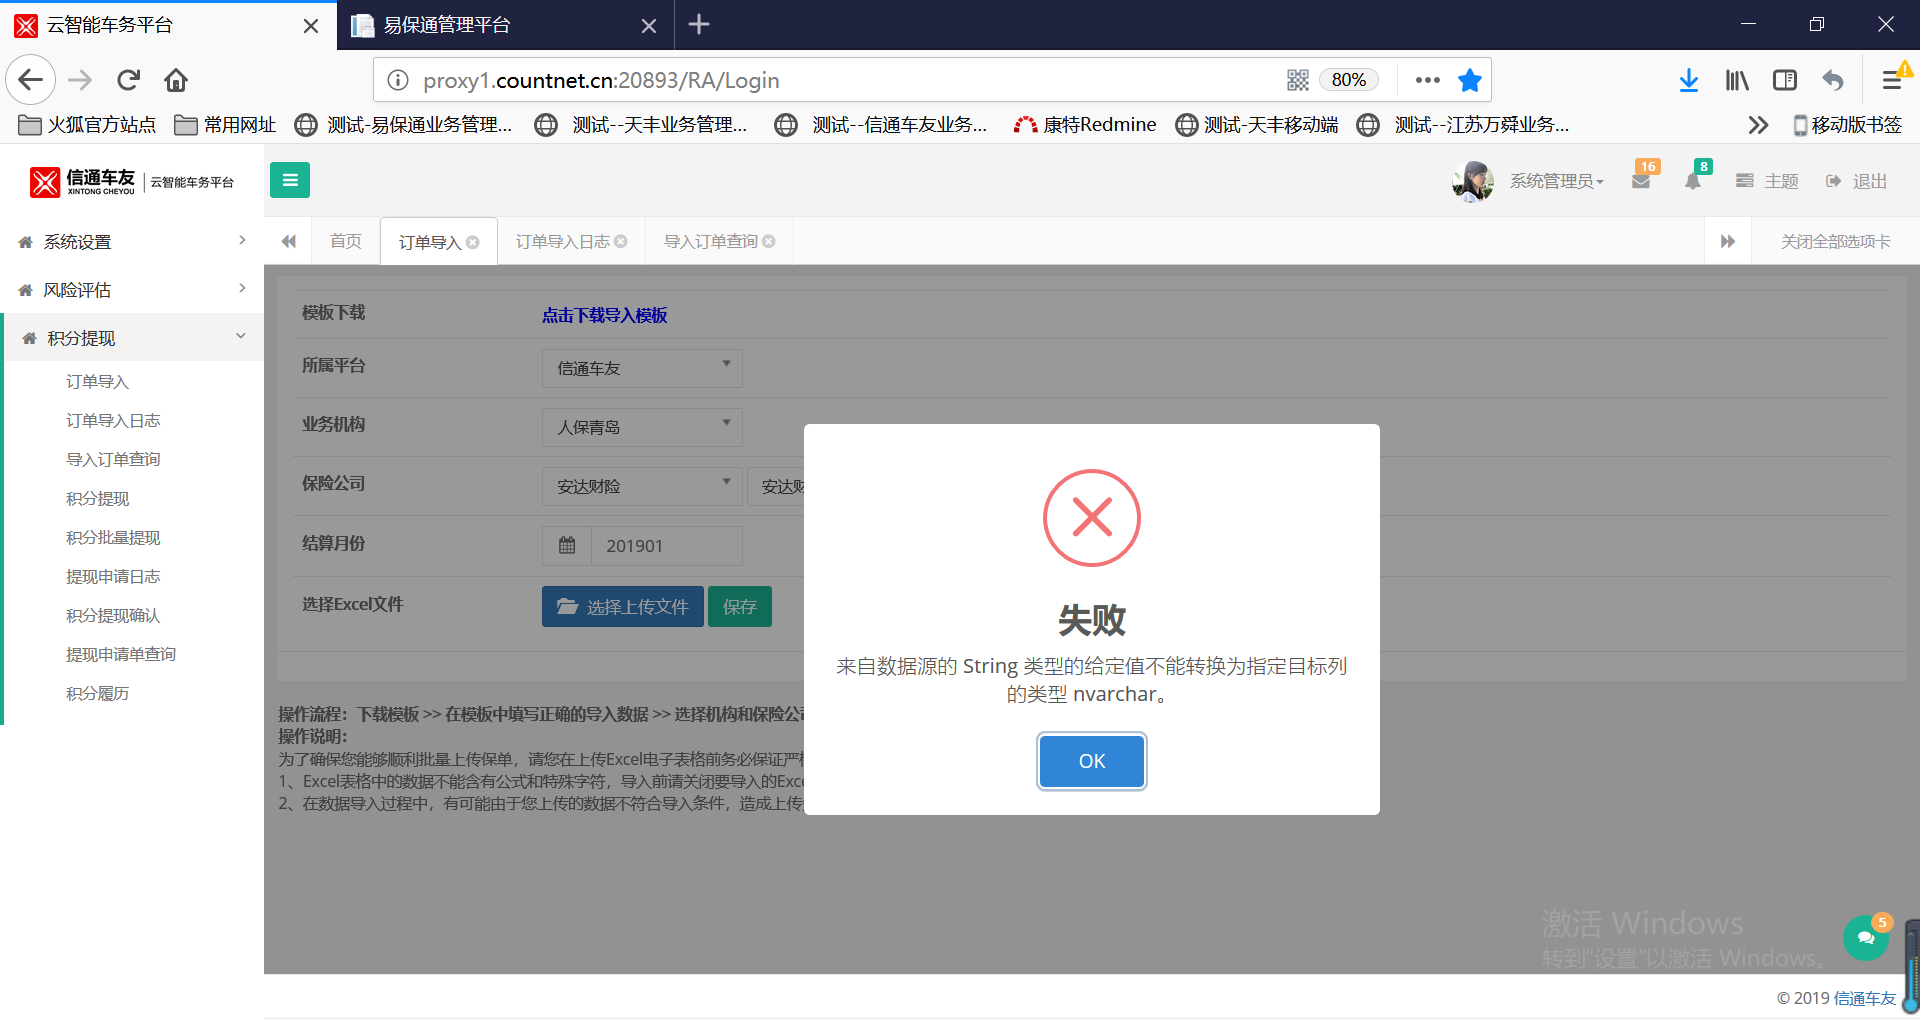Open a new browser tab

(x=699, y=24)
